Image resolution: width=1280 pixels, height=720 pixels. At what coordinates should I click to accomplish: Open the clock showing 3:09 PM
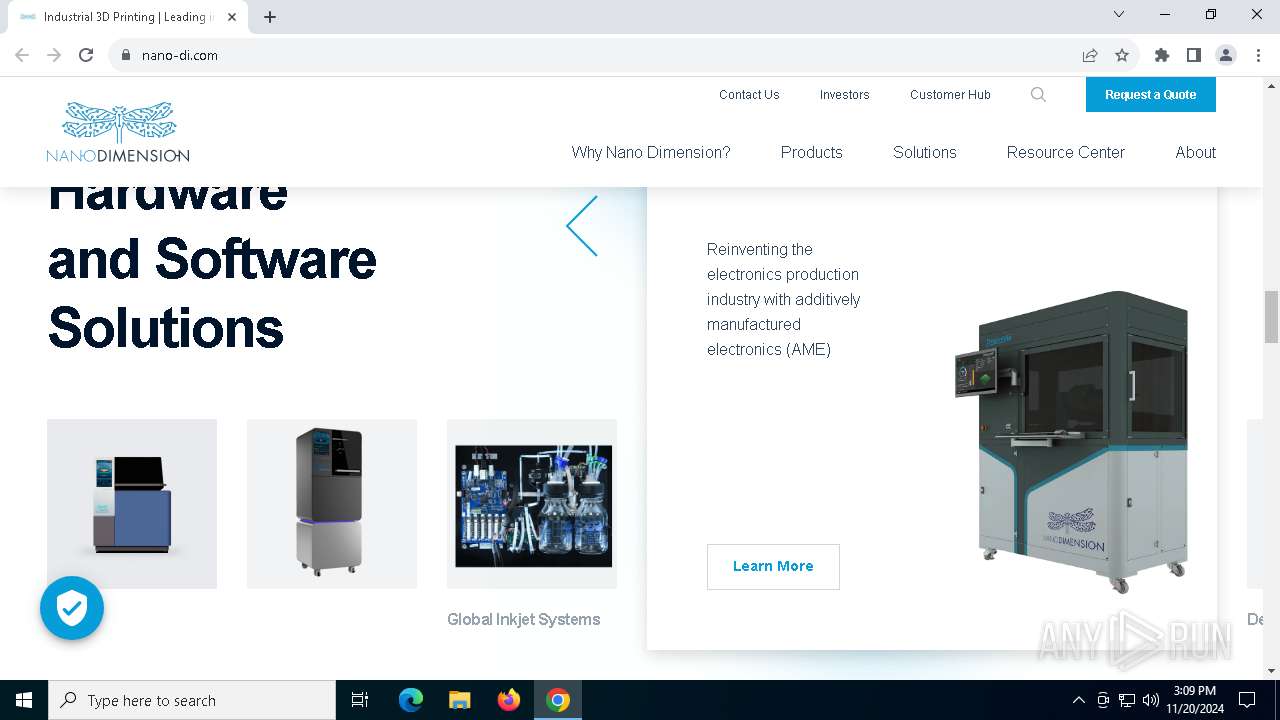(x=1194, y=700)
